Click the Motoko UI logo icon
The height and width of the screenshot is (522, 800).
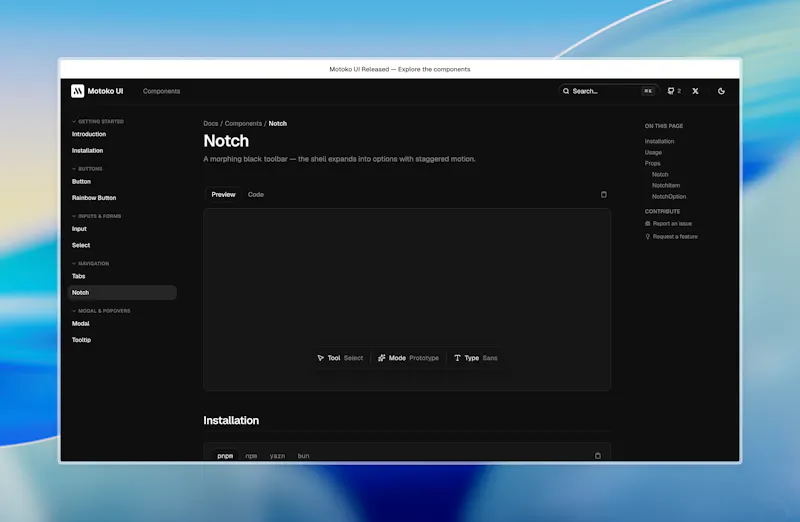78,91
